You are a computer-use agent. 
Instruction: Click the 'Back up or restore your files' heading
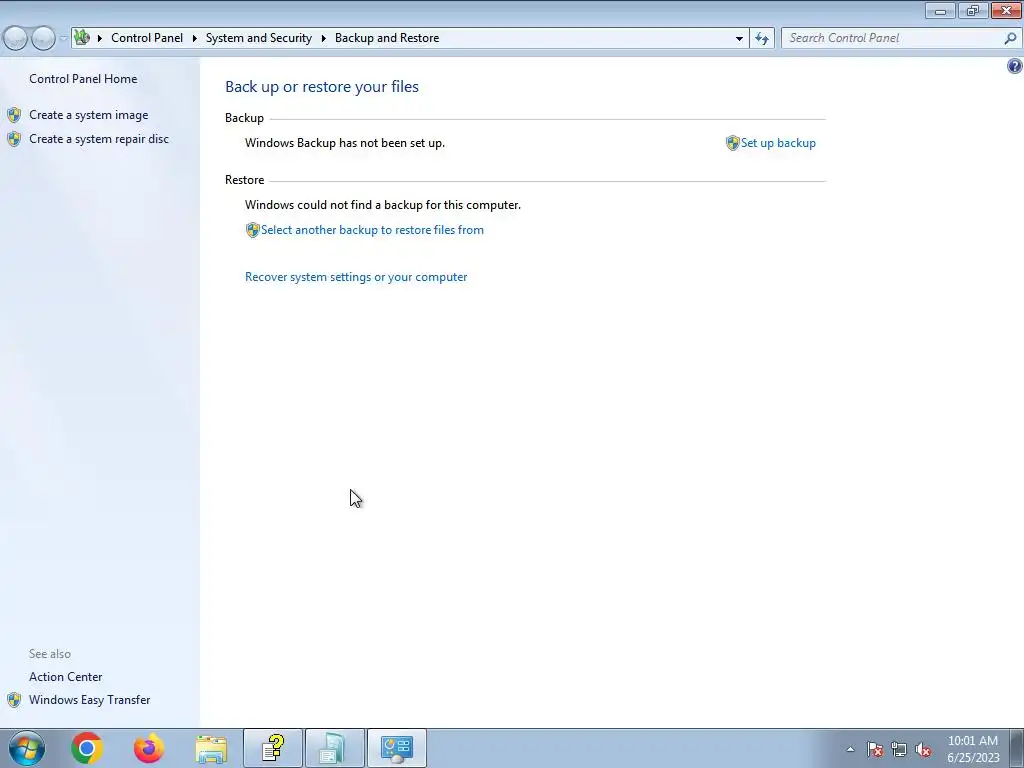322,87
